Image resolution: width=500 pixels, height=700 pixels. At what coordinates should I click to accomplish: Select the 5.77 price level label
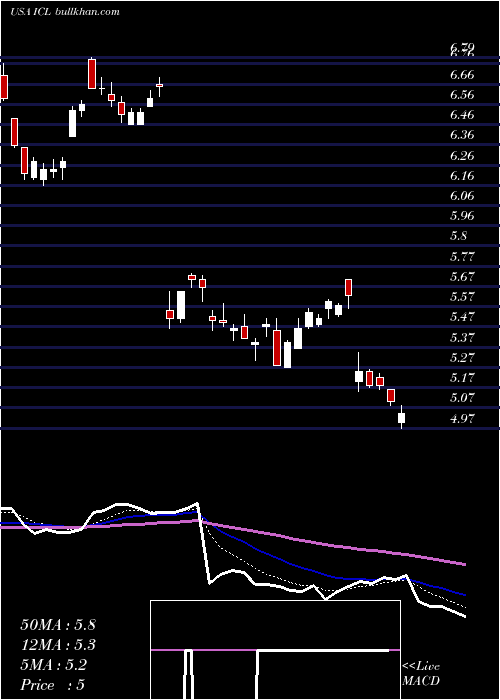click(x=462, y=257)
